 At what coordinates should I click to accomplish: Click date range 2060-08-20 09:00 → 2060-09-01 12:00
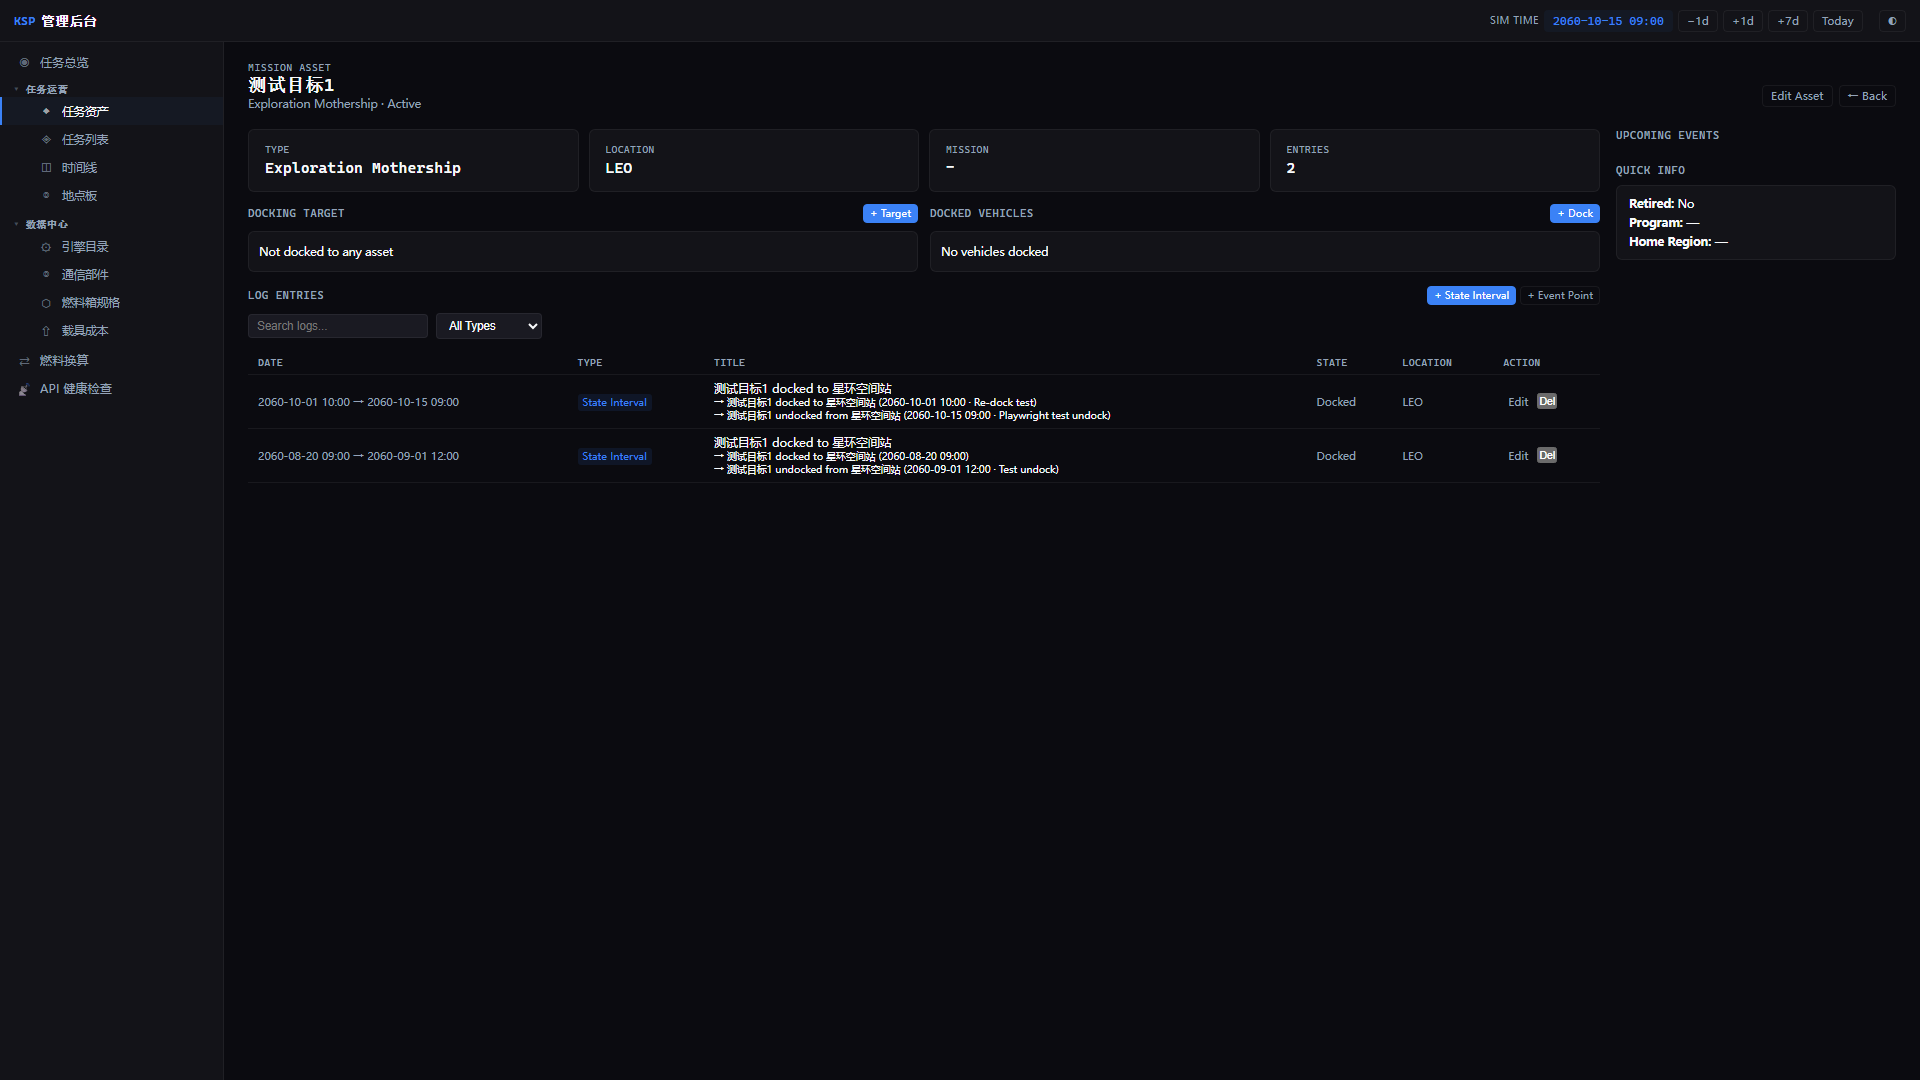pos(358,457)
